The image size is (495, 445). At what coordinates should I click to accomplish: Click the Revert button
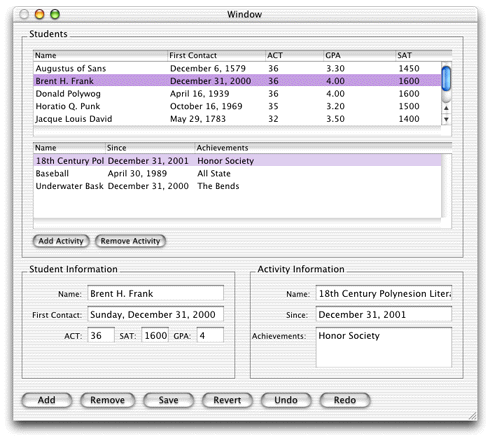(x=227, y=400)
